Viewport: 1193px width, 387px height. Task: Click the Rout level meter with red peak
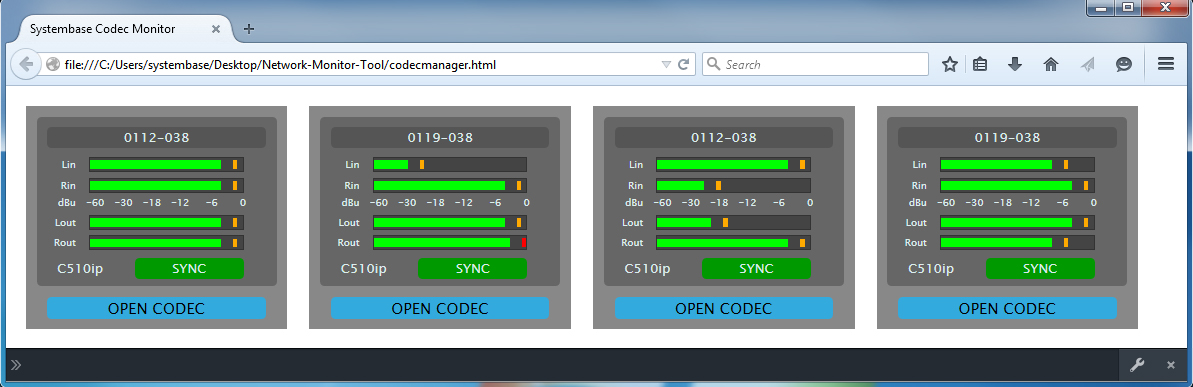click(450, 243)
